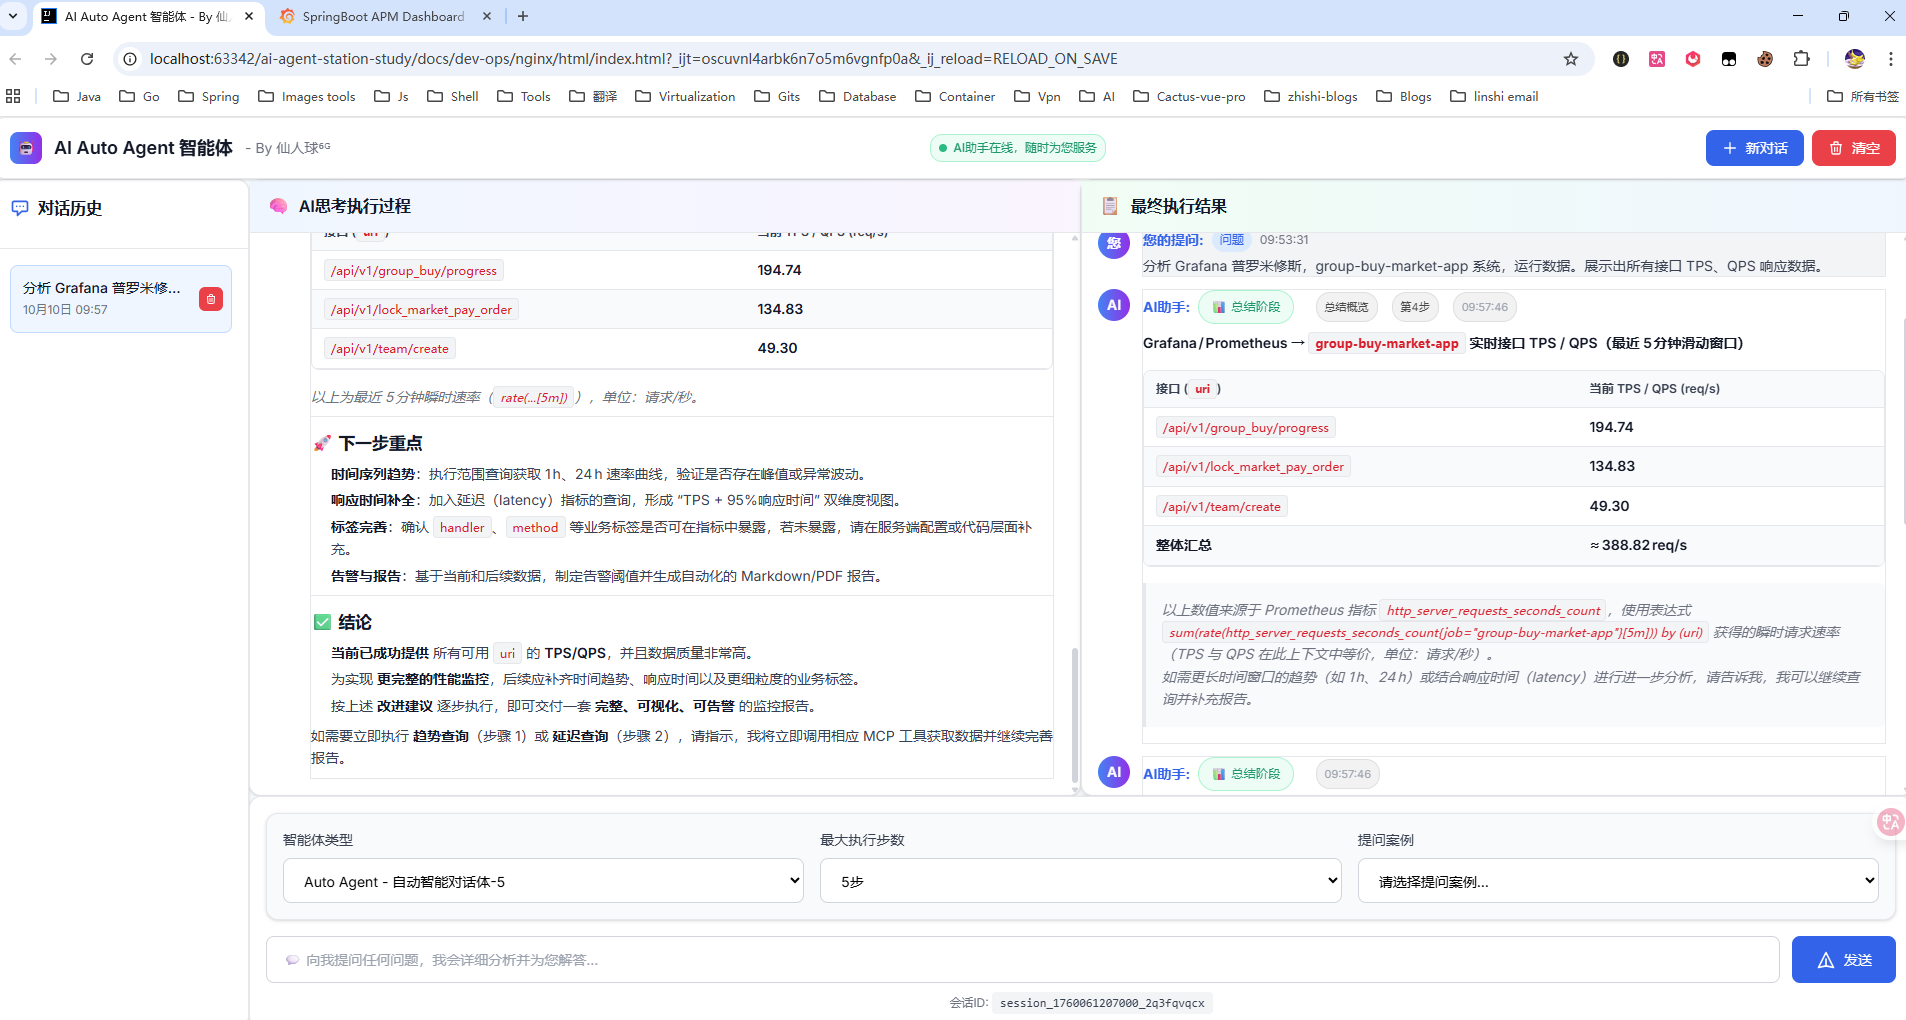Image resolution: width=1906 pixels, height=1020 pixels.
Task: Open the Chrome profile avatar
Action: 1854,59
